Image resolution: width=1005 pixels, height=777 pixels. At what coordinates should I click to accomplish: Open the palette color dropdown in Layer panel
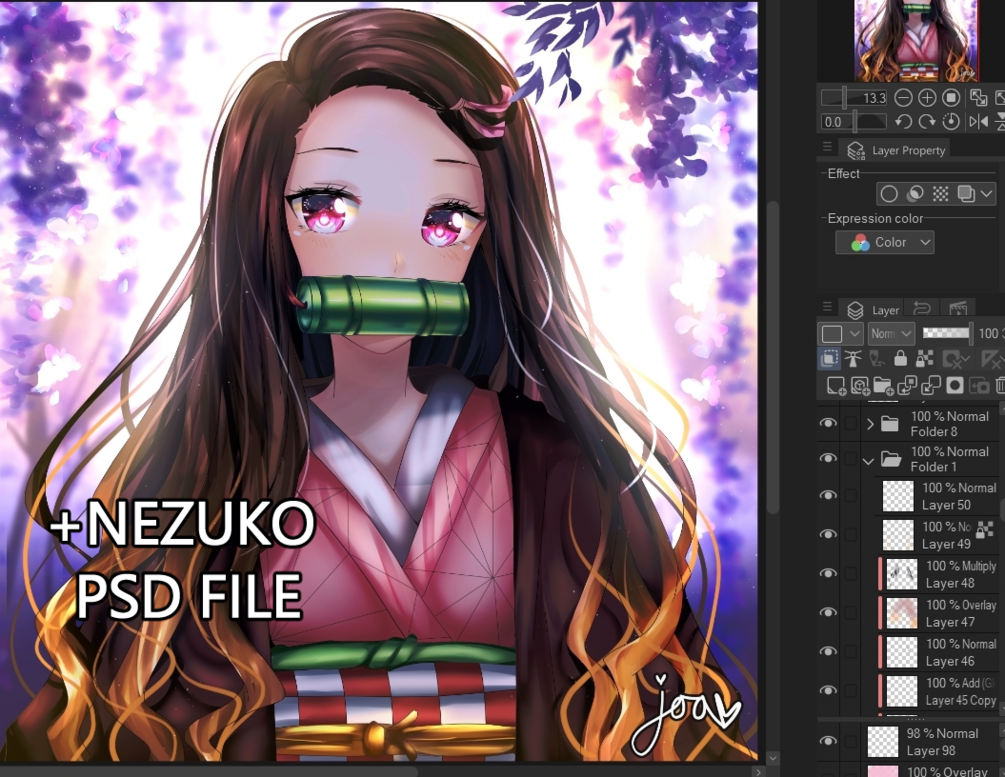840,334
